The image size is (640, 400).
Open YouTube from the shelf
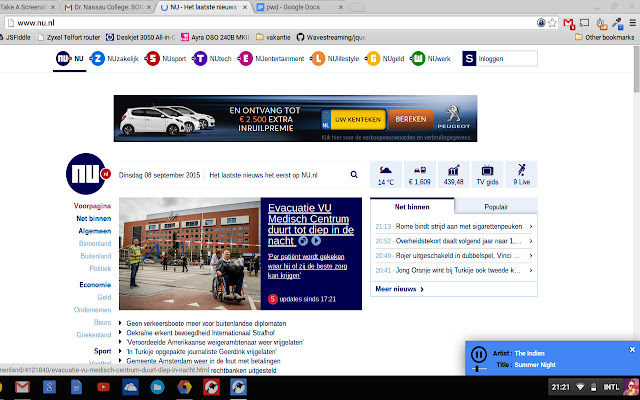point(103,387)
